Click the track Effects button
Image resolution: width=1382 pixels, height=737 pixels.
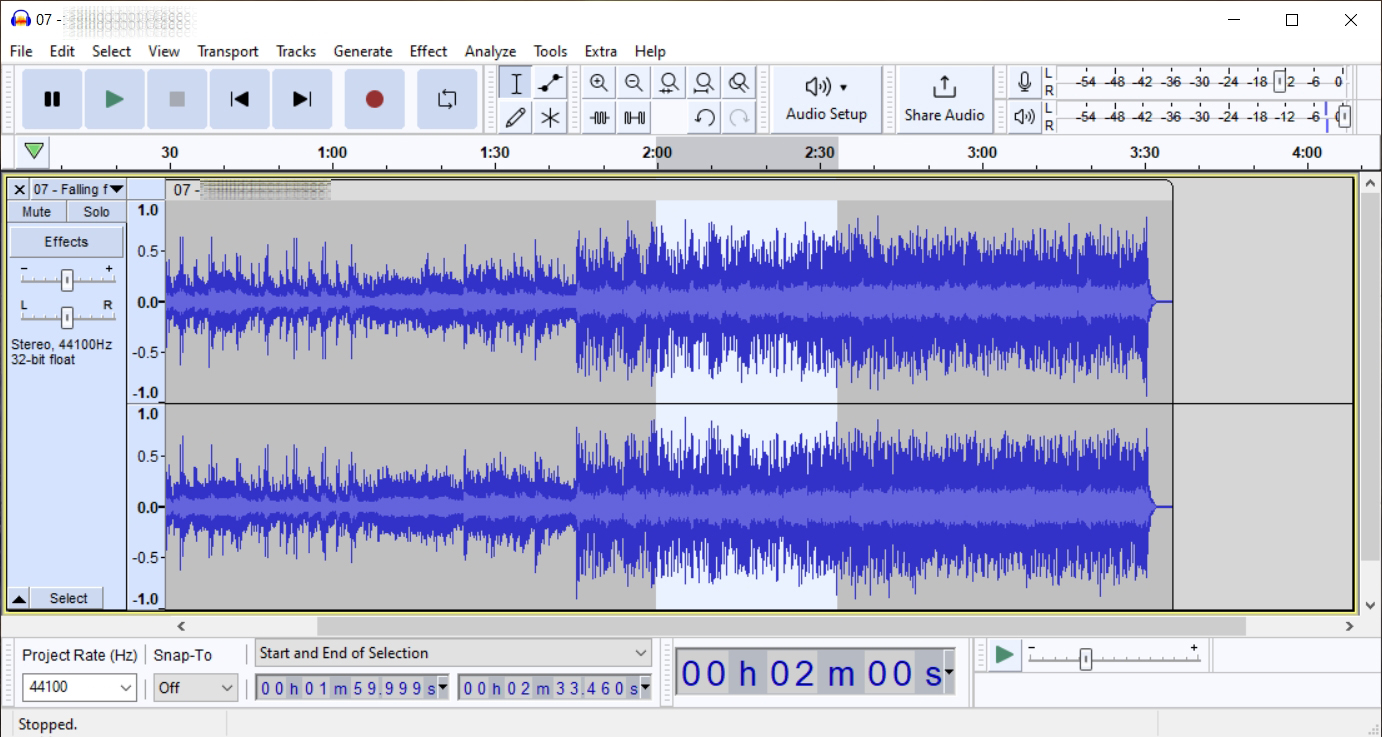[66, 242]
